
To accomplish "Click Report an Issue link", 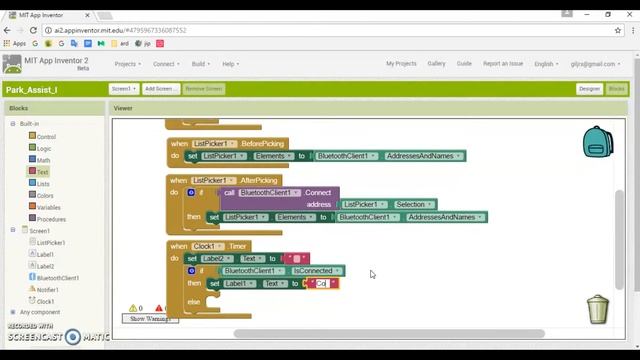I will coord(503,64).
